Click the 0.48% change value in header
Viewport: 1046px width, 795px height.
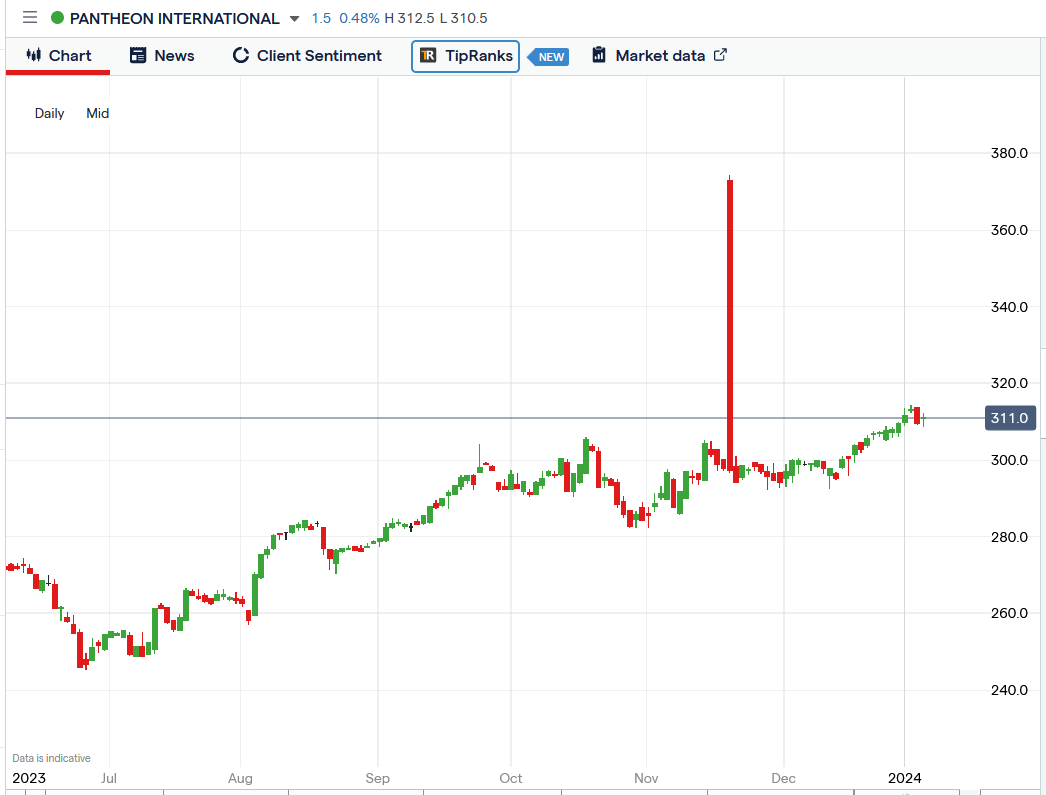point(359,19)
